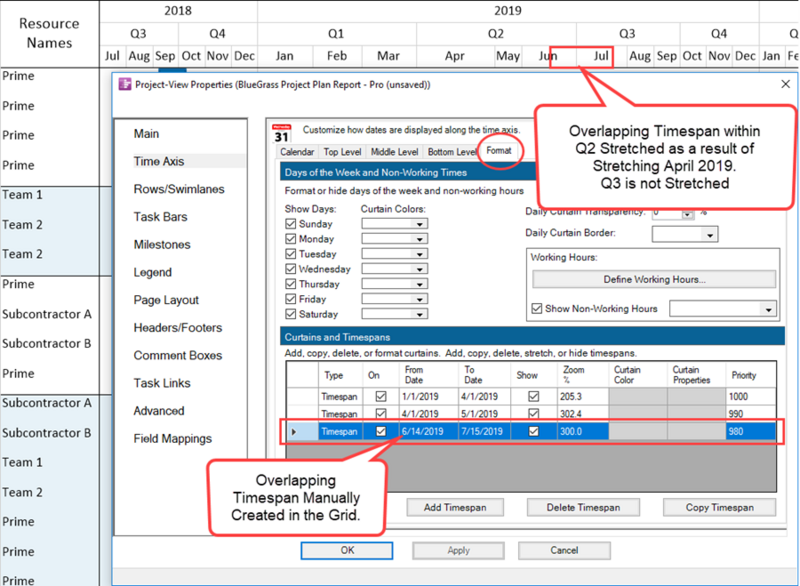Screen dimensions: 800x586
Task: Toggle On checkbox for 1/1/2019 timespan
Action: coord(381,396)
